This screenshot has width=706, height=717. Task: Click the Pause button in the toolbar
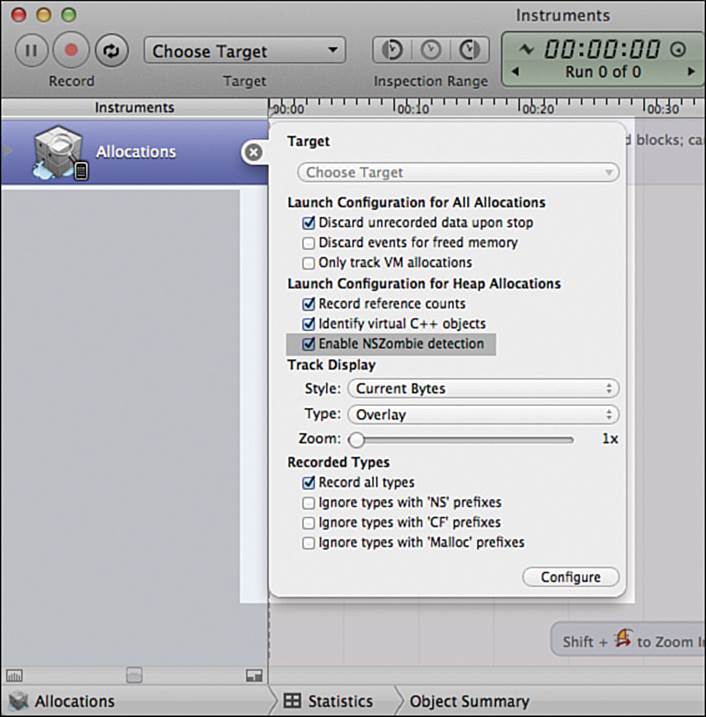31,50
